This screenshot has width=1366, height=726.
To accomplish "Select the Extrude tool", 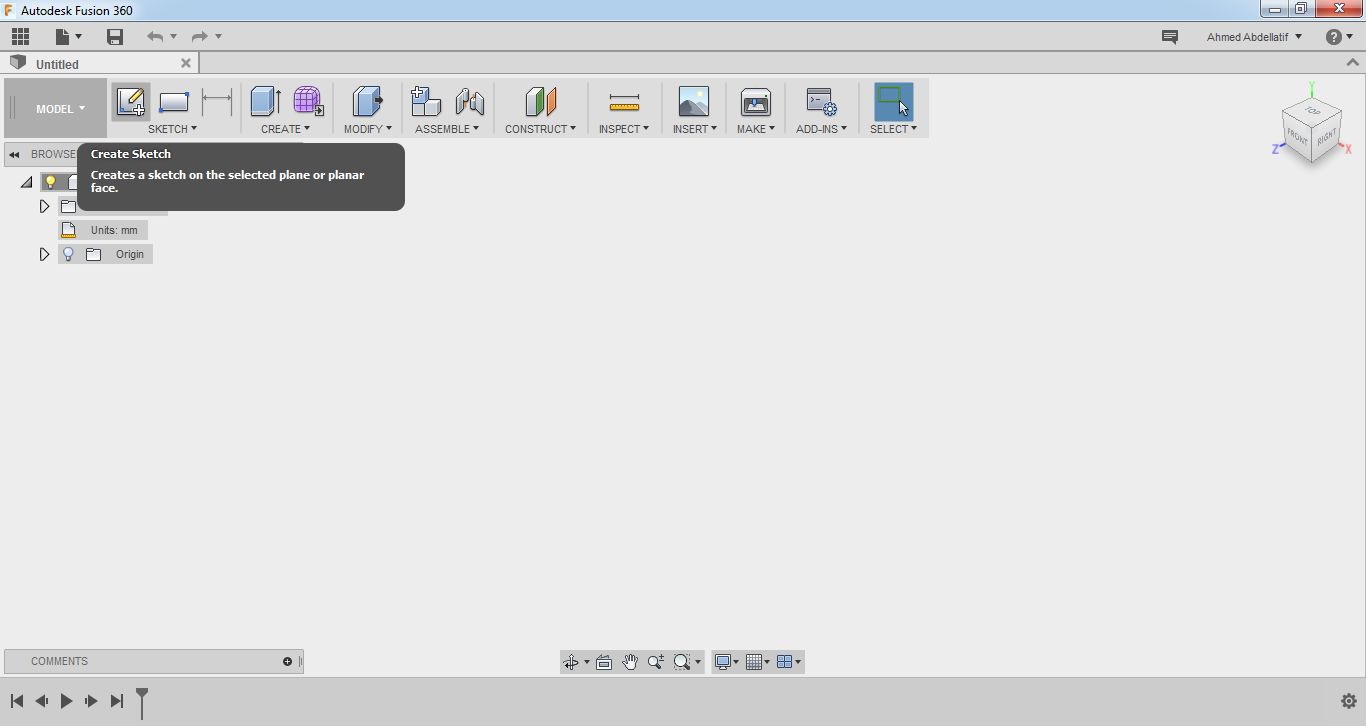I will (265, 101).
